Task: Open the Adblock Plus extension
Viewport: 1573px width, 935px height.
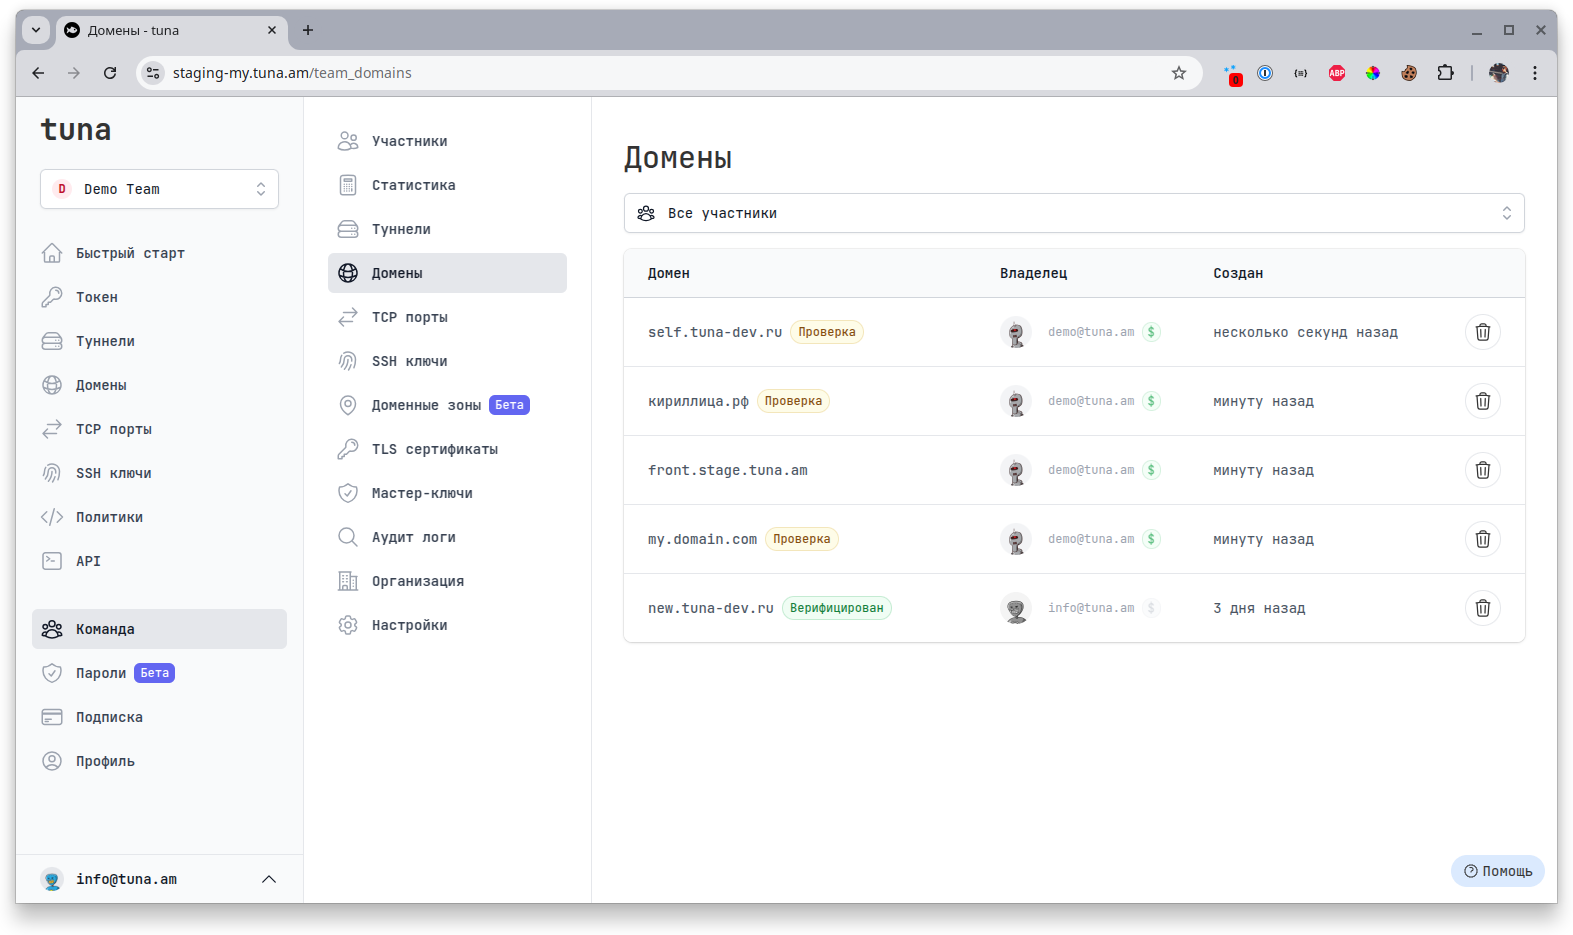Action: pyautogui.click(x=1337, y=73)
